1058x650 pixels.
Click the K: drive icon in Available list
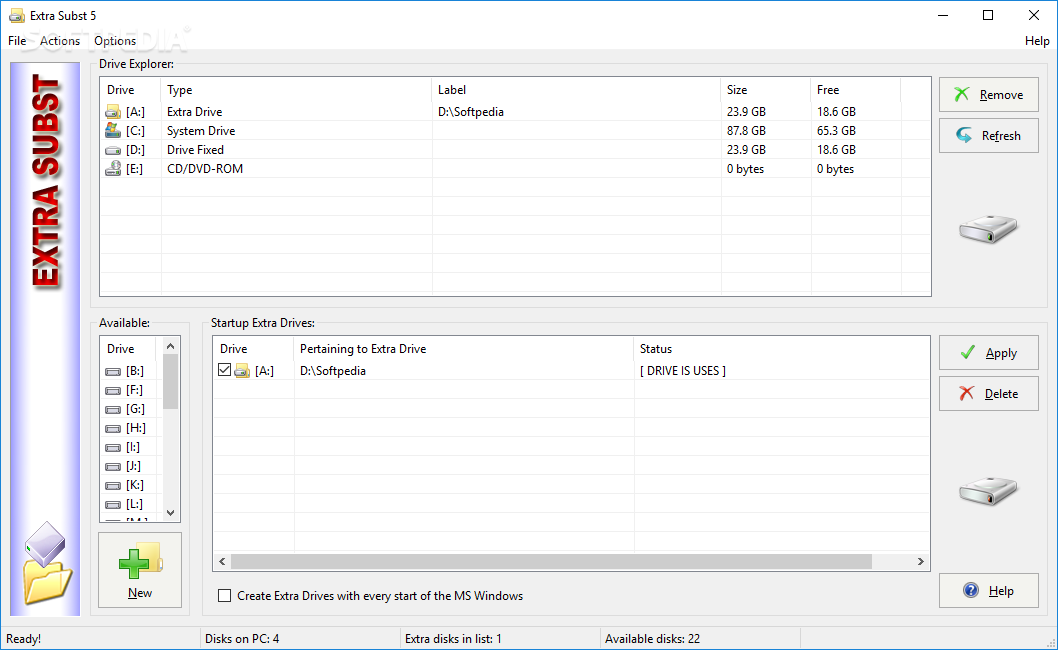pos(113,485)
